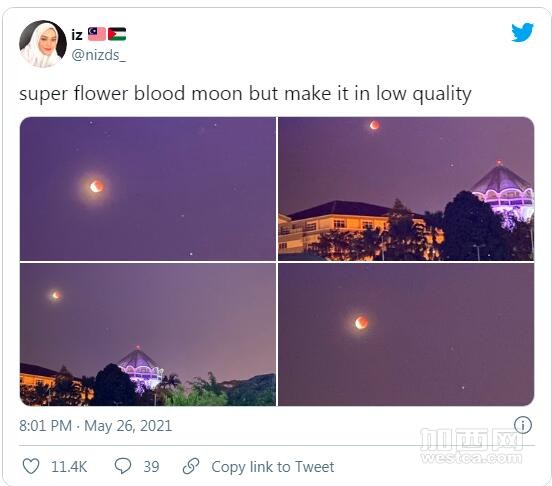Like the tweet with heart icon
Viewport: 552px width, 486px height.
point(31,466)
